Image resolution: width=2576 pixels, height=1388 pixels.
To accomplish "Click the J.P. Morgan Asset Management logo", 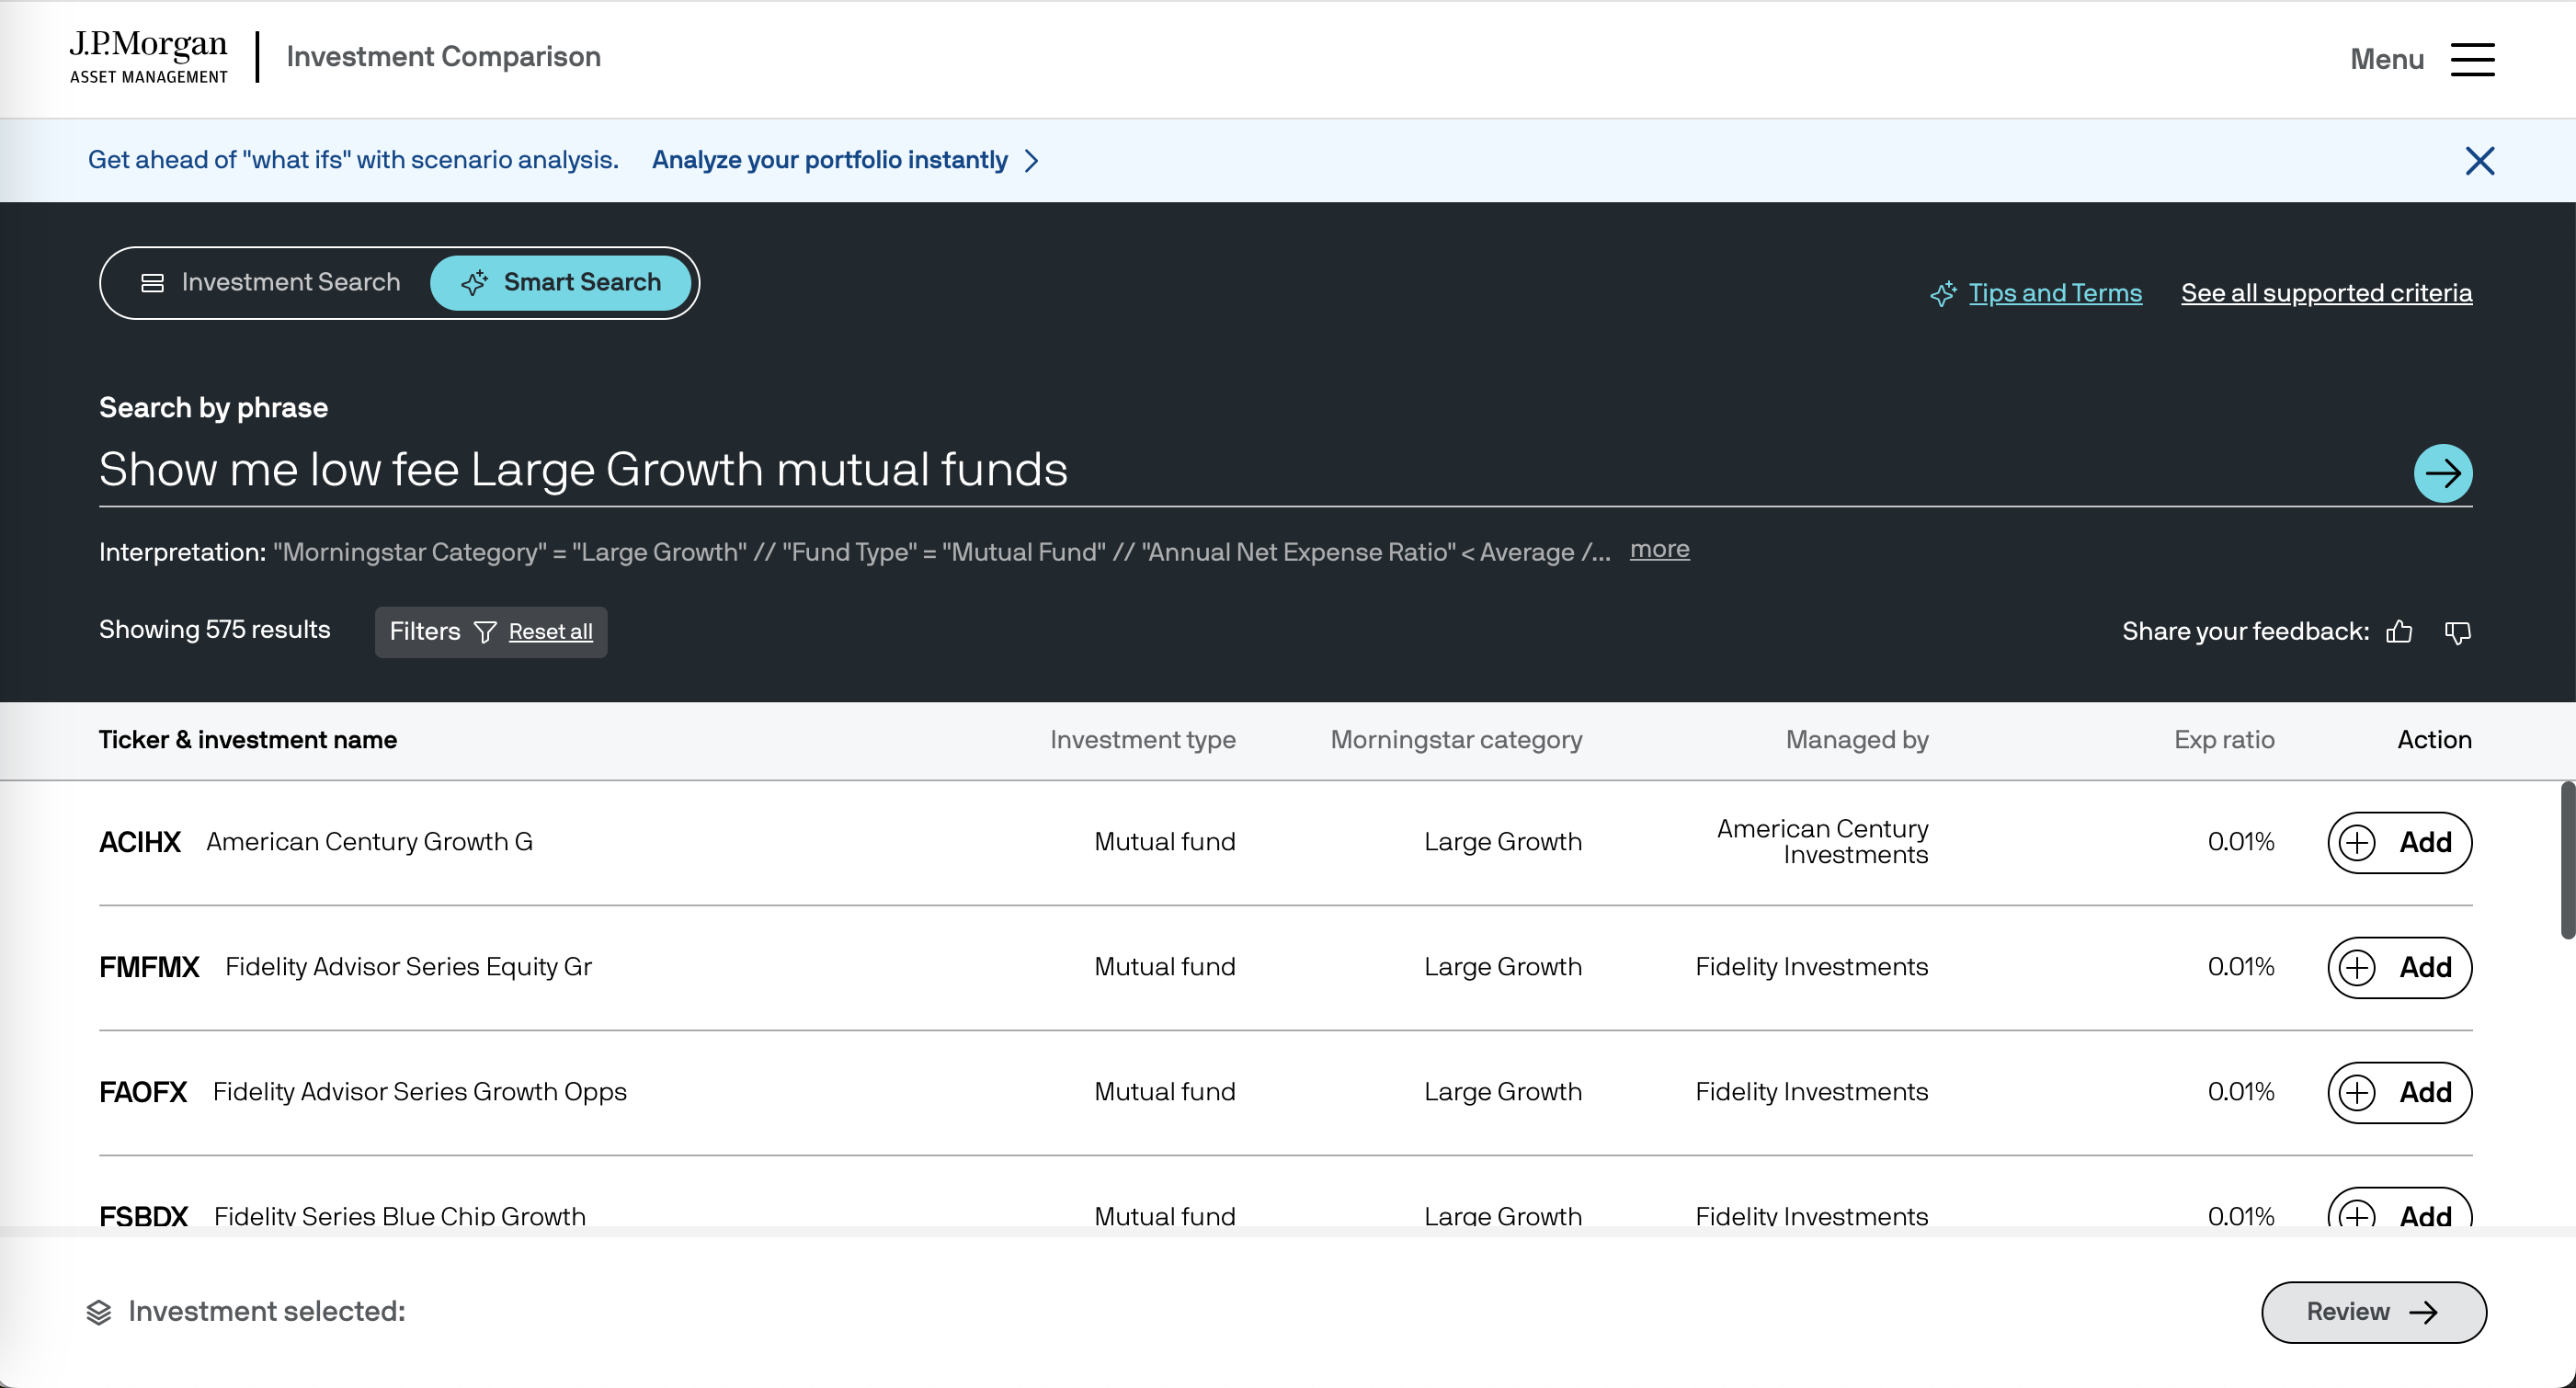I will coord(149,57).
